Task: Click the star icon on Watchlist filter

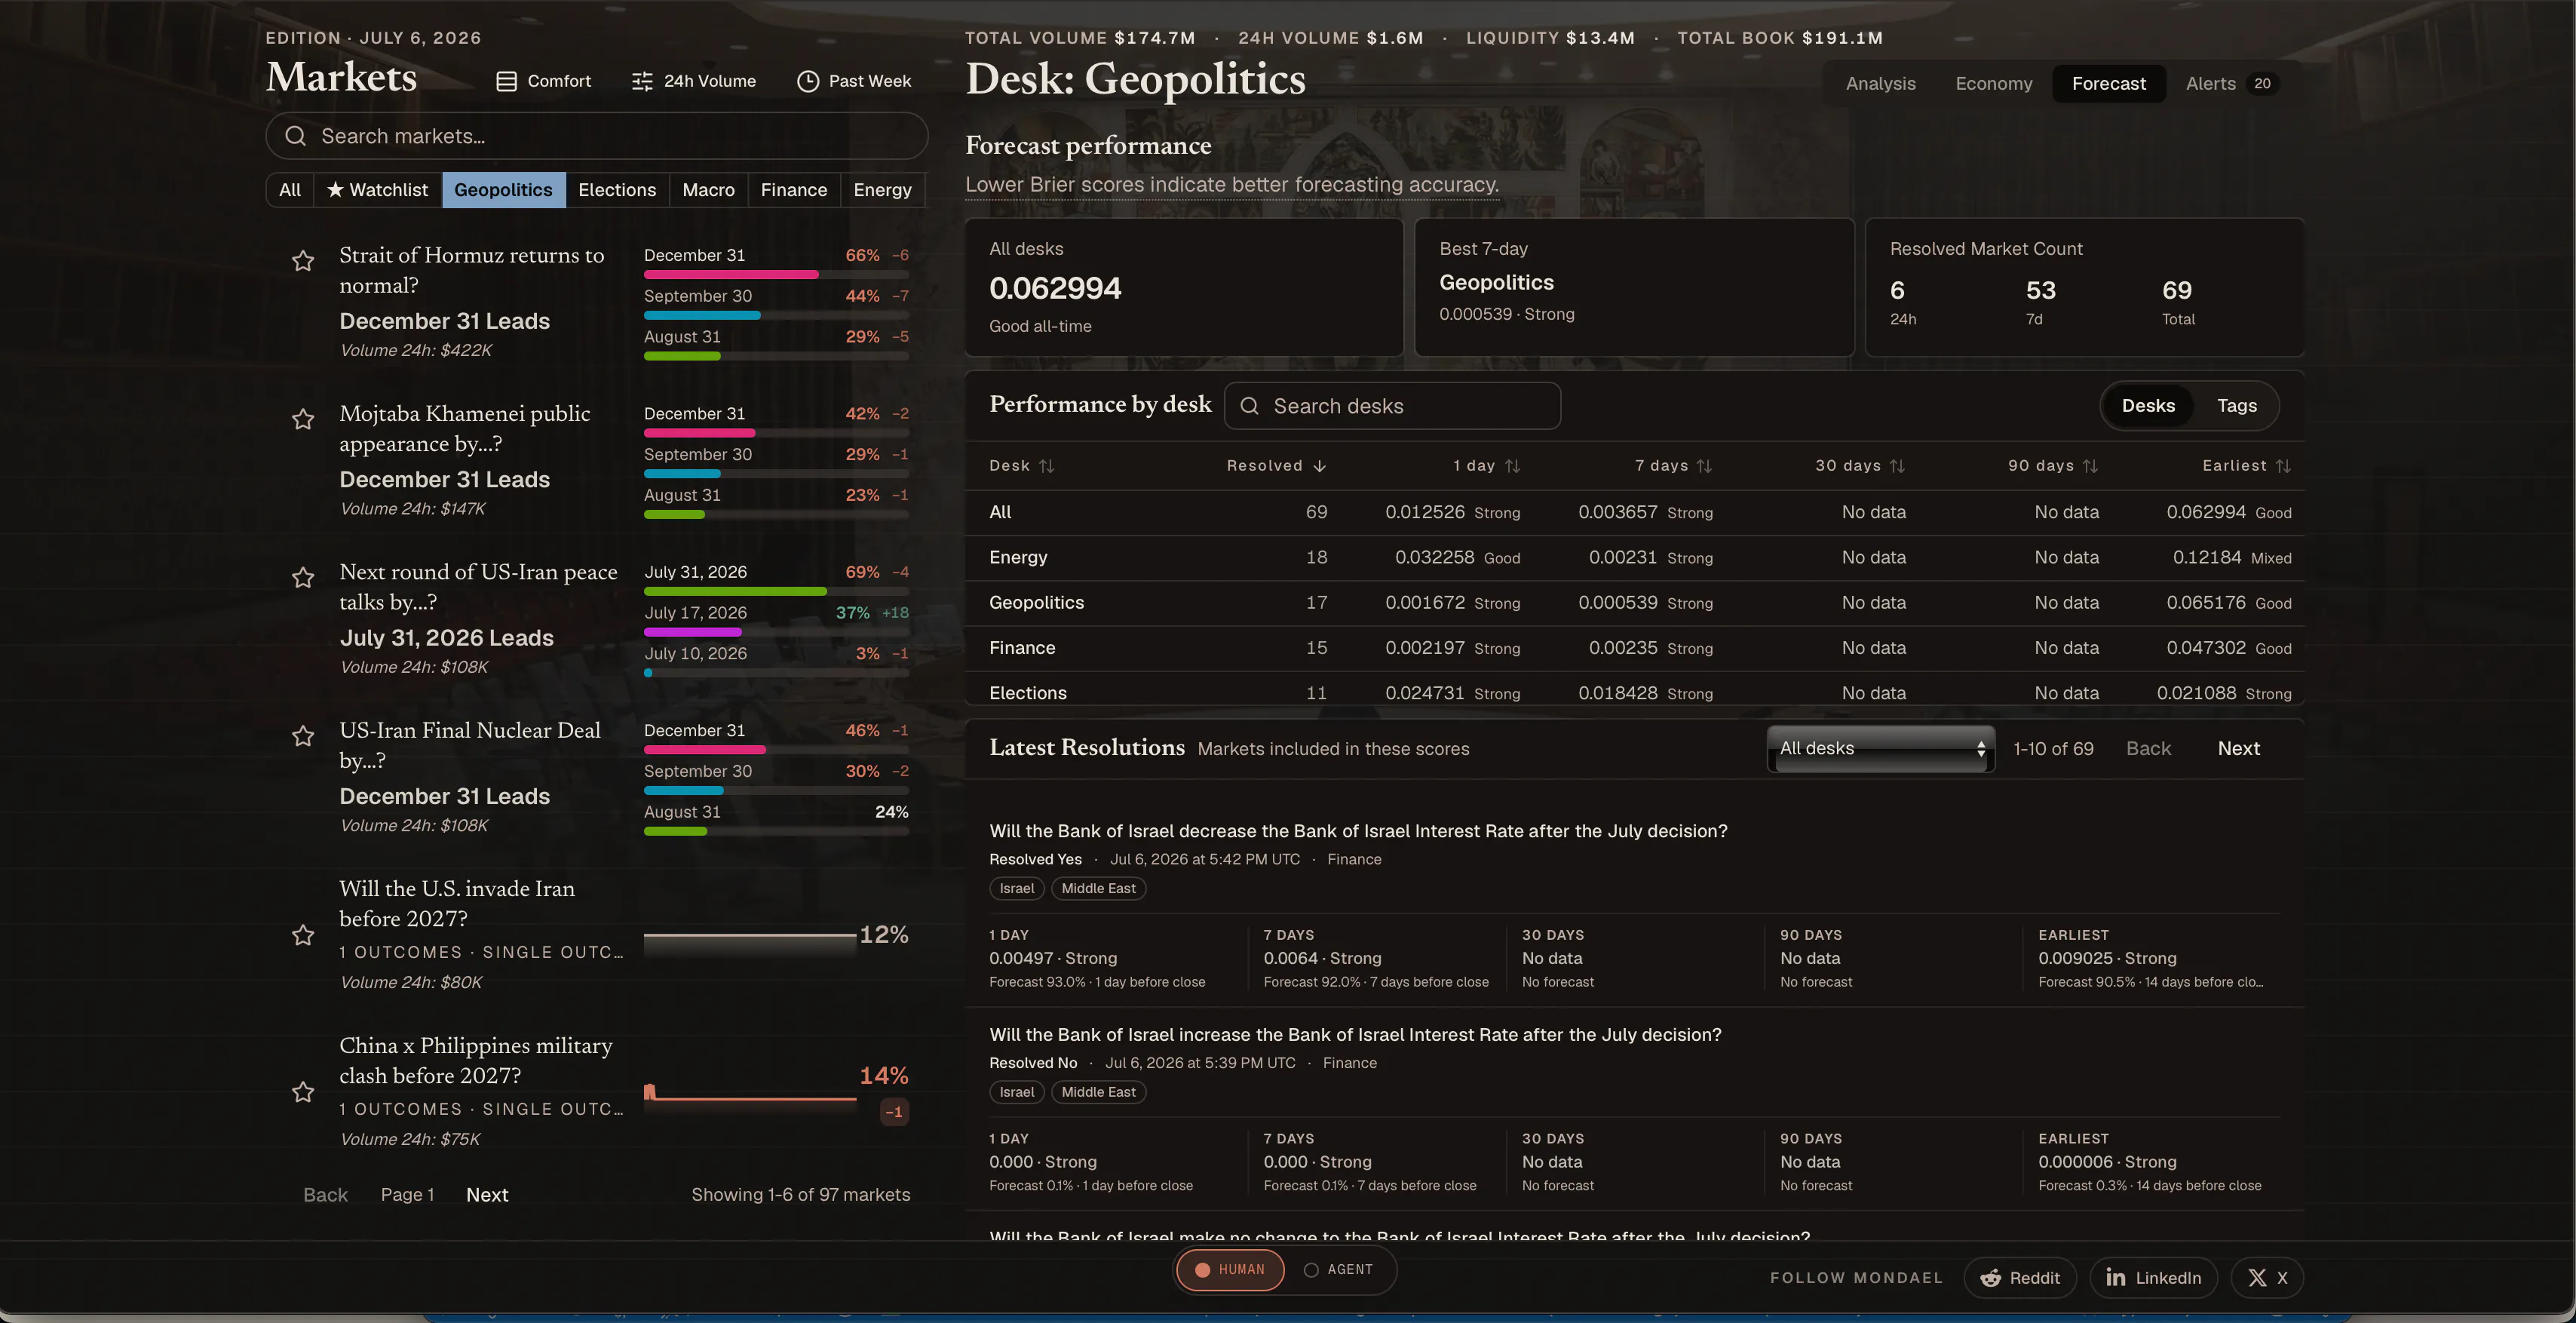Action: 335,189
